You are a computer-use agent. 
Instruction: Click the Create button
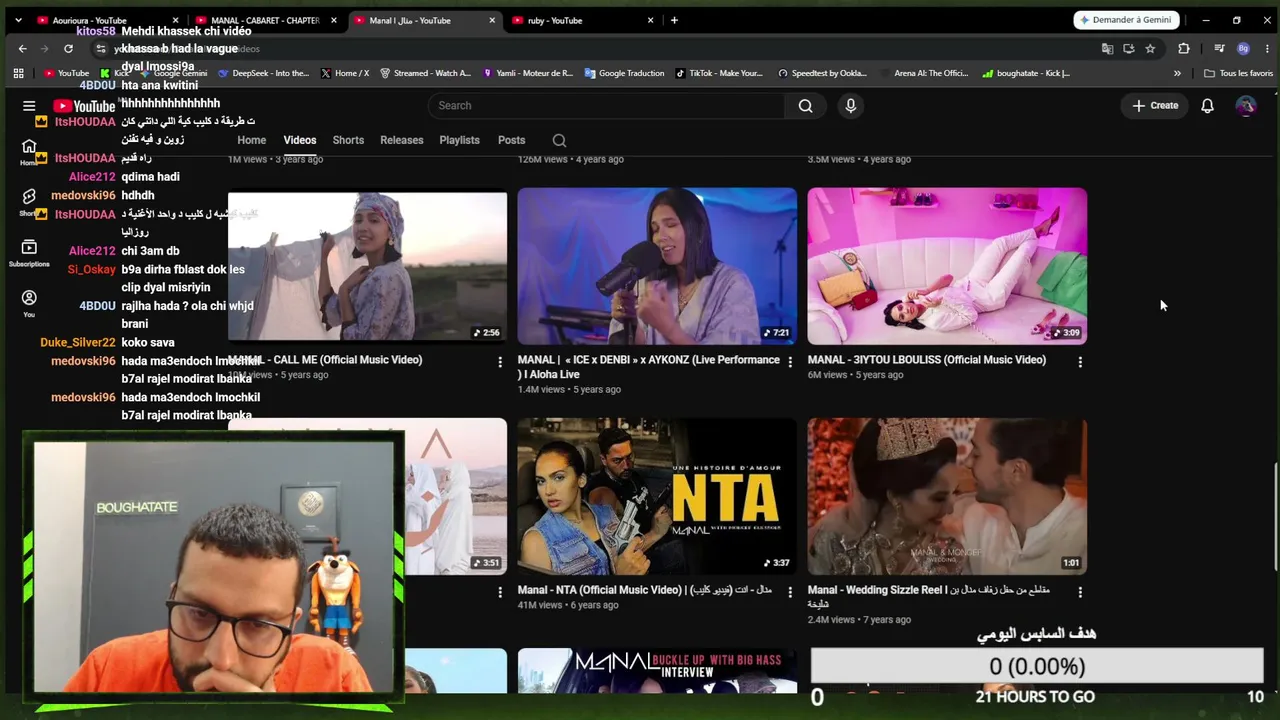(x=1155, y=106)
